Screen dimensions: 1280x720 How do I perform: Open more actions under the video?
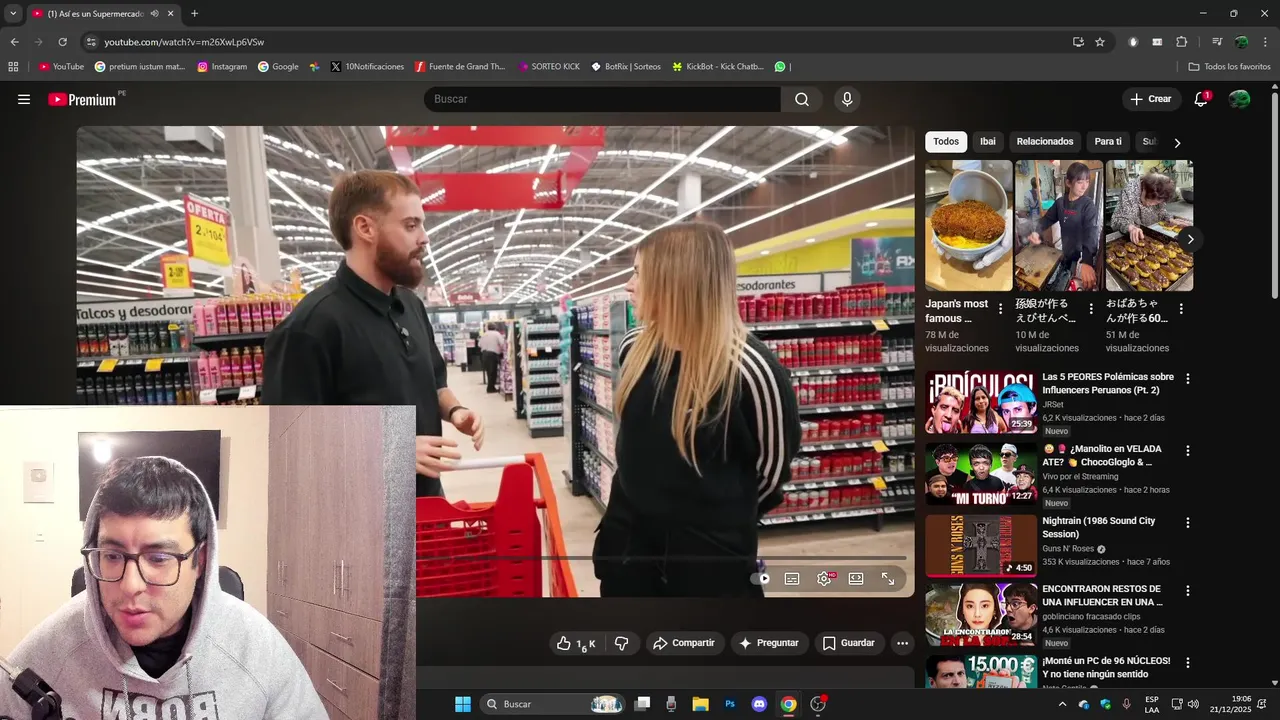coord(902,643)
